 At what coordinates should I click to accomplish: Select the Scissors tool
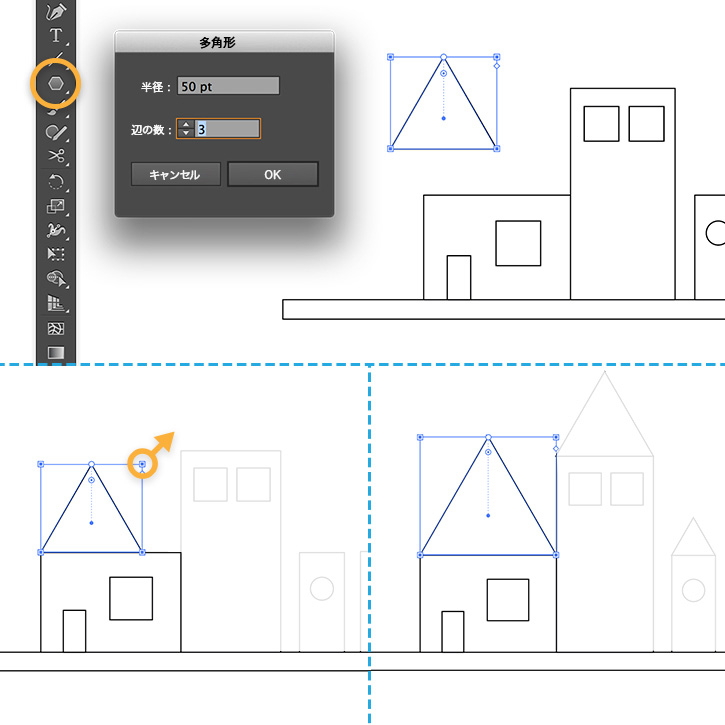click(56, 156)
